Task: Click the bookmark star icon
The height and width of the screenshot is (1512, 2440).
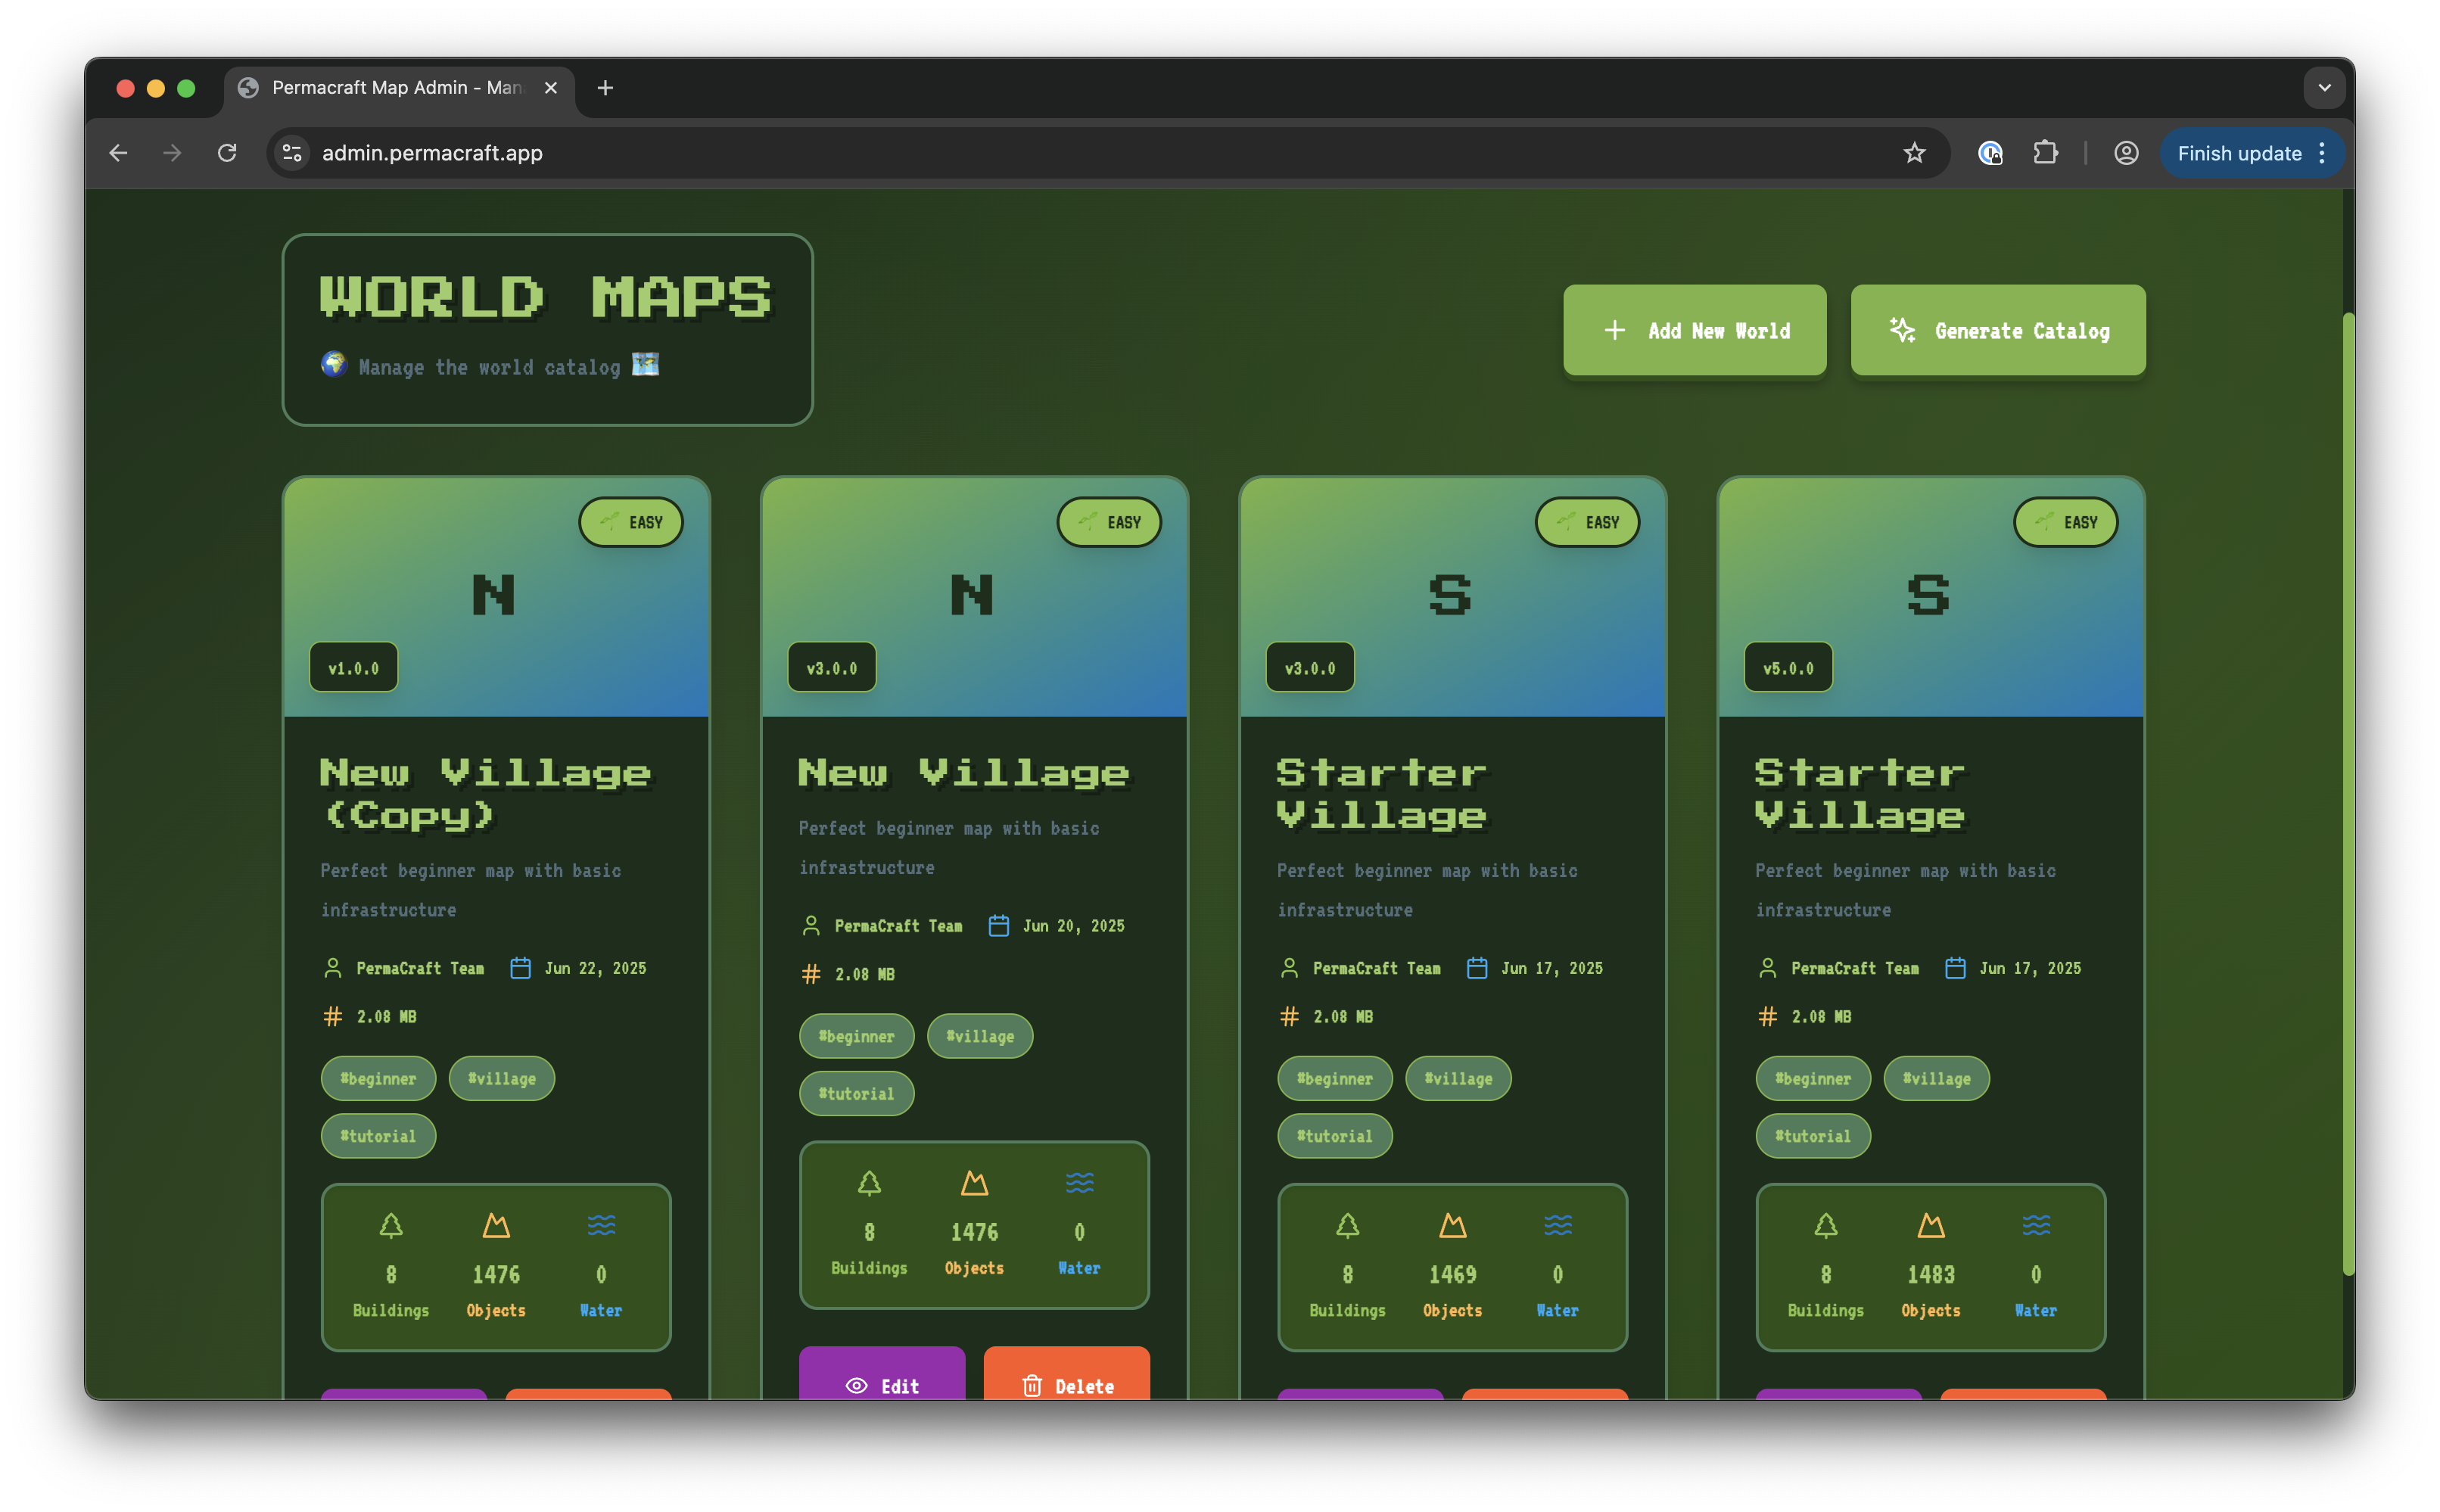Action: tap(1913, 153)
